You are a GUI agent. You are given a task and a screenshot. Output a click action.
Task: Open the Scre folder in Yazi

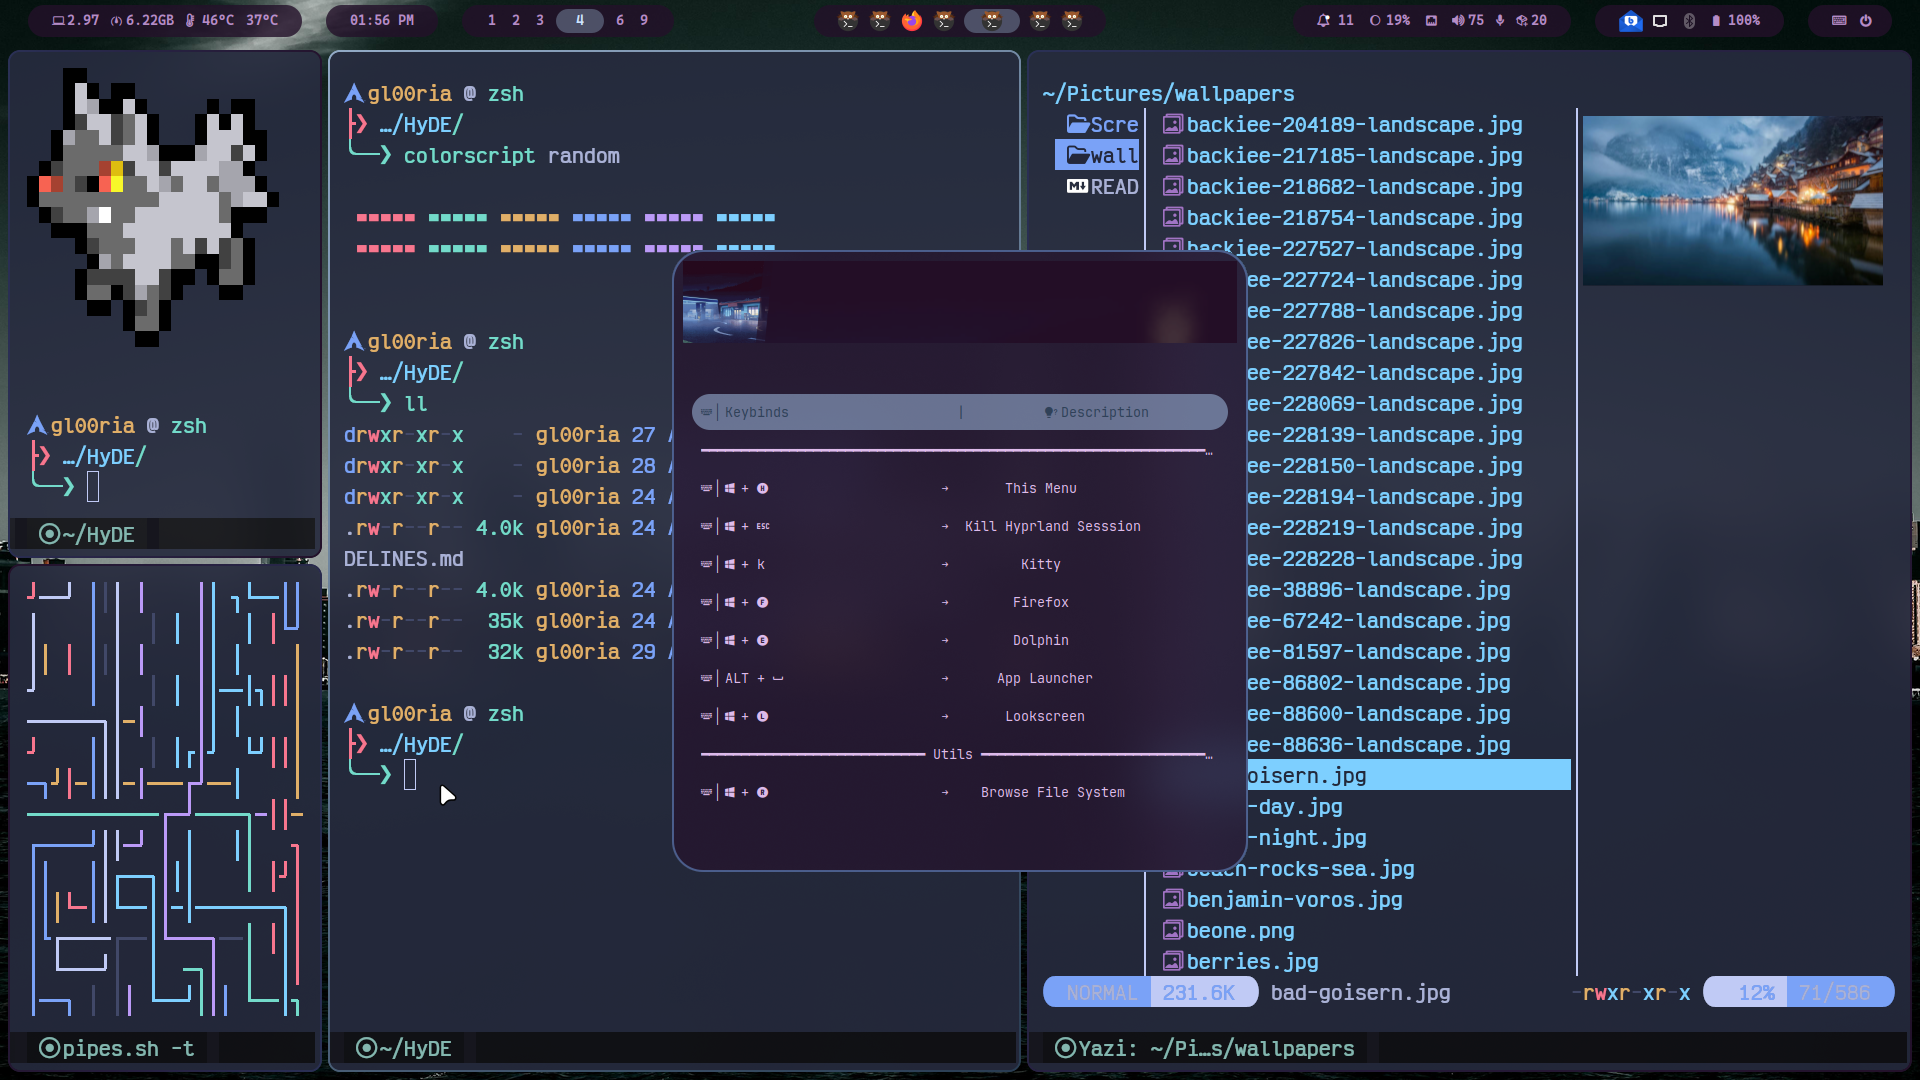click(x=1101, y=124)
